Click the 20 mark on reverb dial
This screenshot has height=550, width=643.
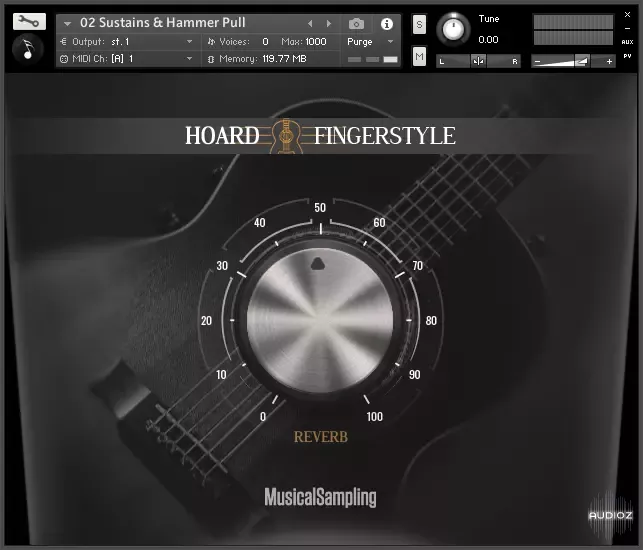[206, 320]
